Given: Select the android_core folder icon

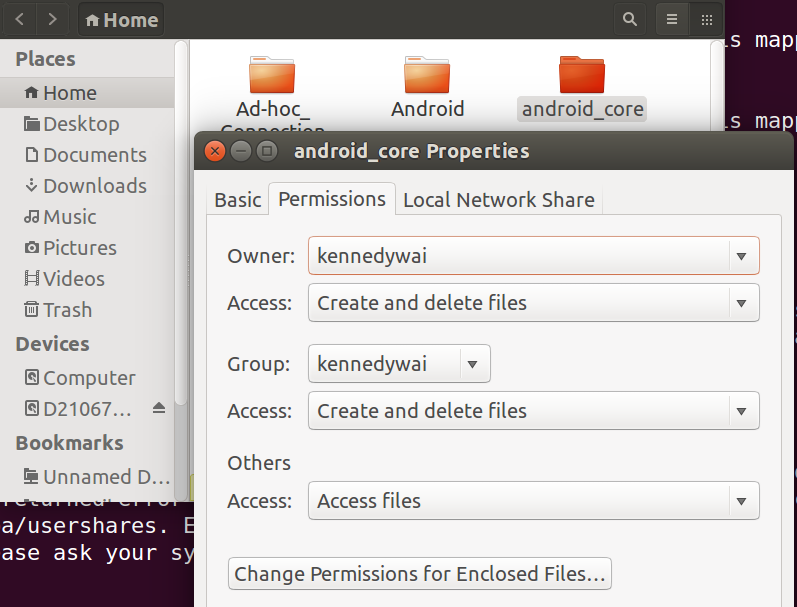Looking at the screenshot, I should click(x=582, y=75).
